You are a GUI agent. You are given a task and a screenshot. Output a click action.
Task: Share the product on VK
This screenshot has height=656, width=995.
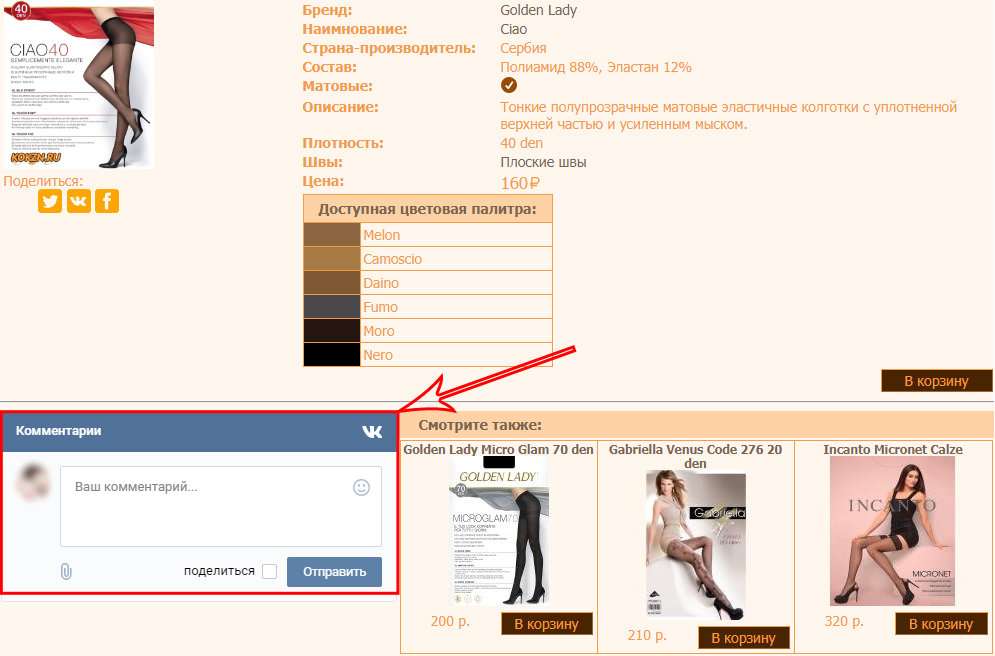tap(79, 201)
